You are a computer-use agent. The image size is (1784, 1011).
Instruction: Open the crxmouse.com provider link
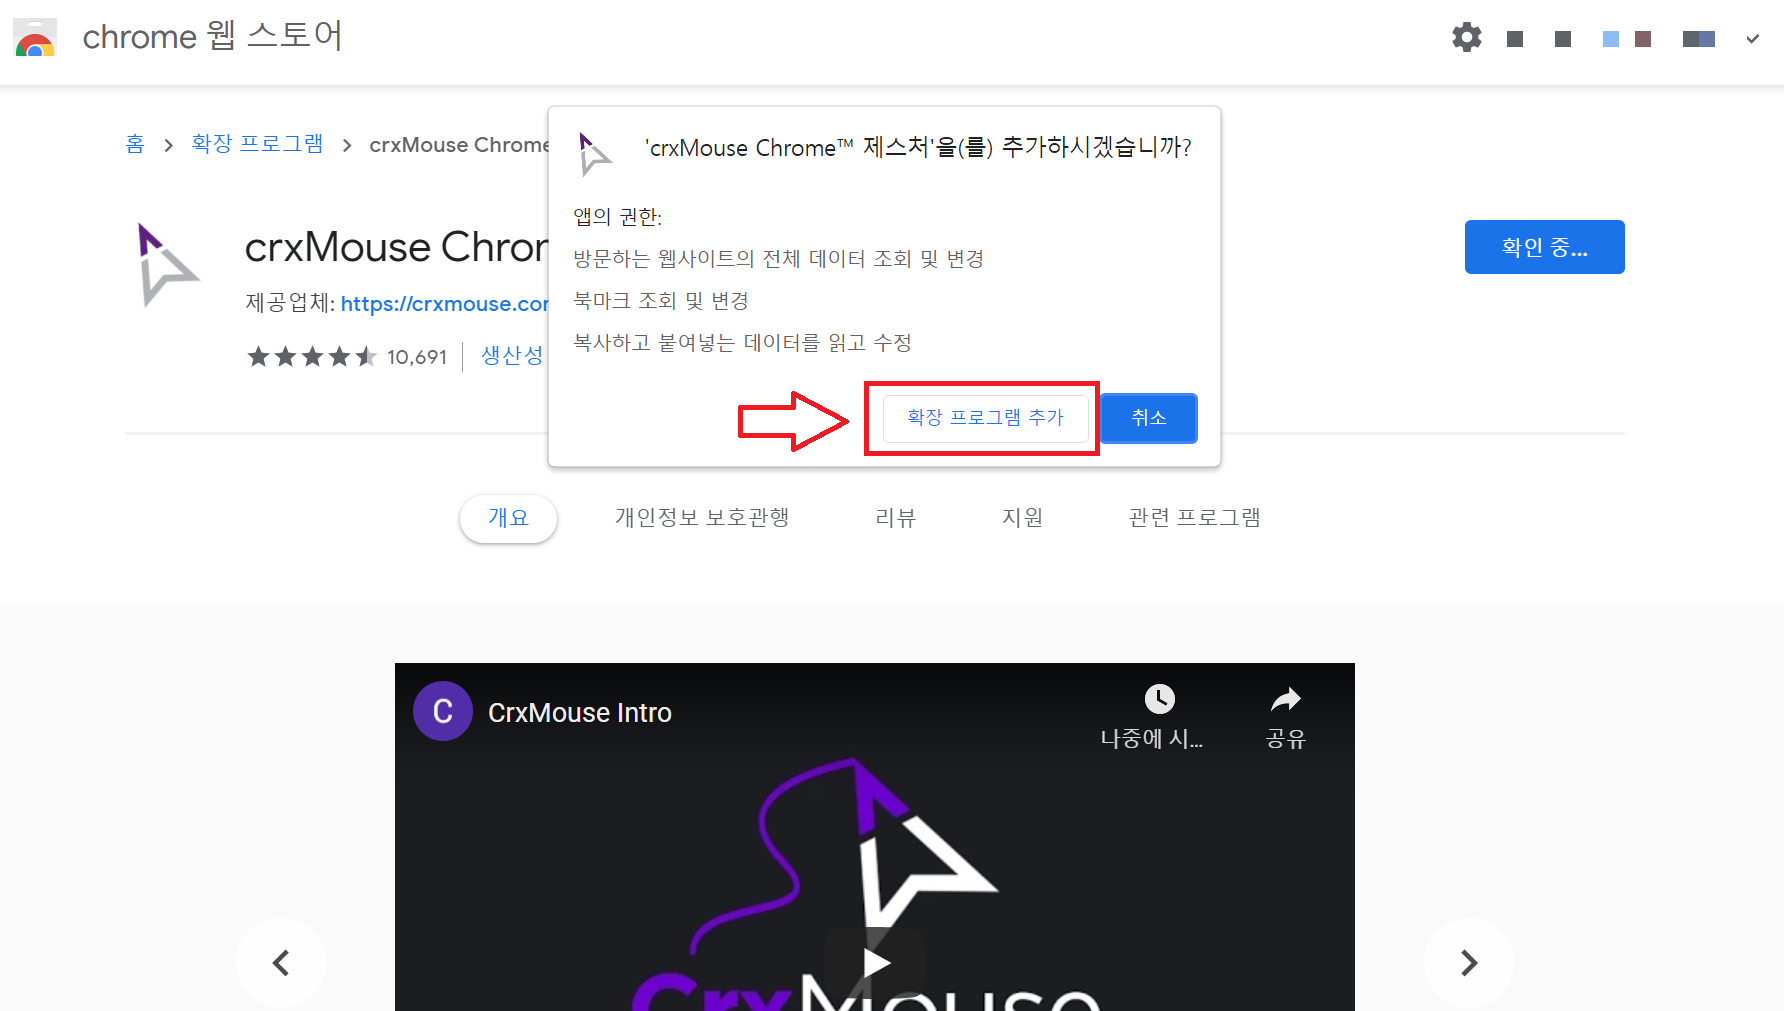tap(445, 304)
